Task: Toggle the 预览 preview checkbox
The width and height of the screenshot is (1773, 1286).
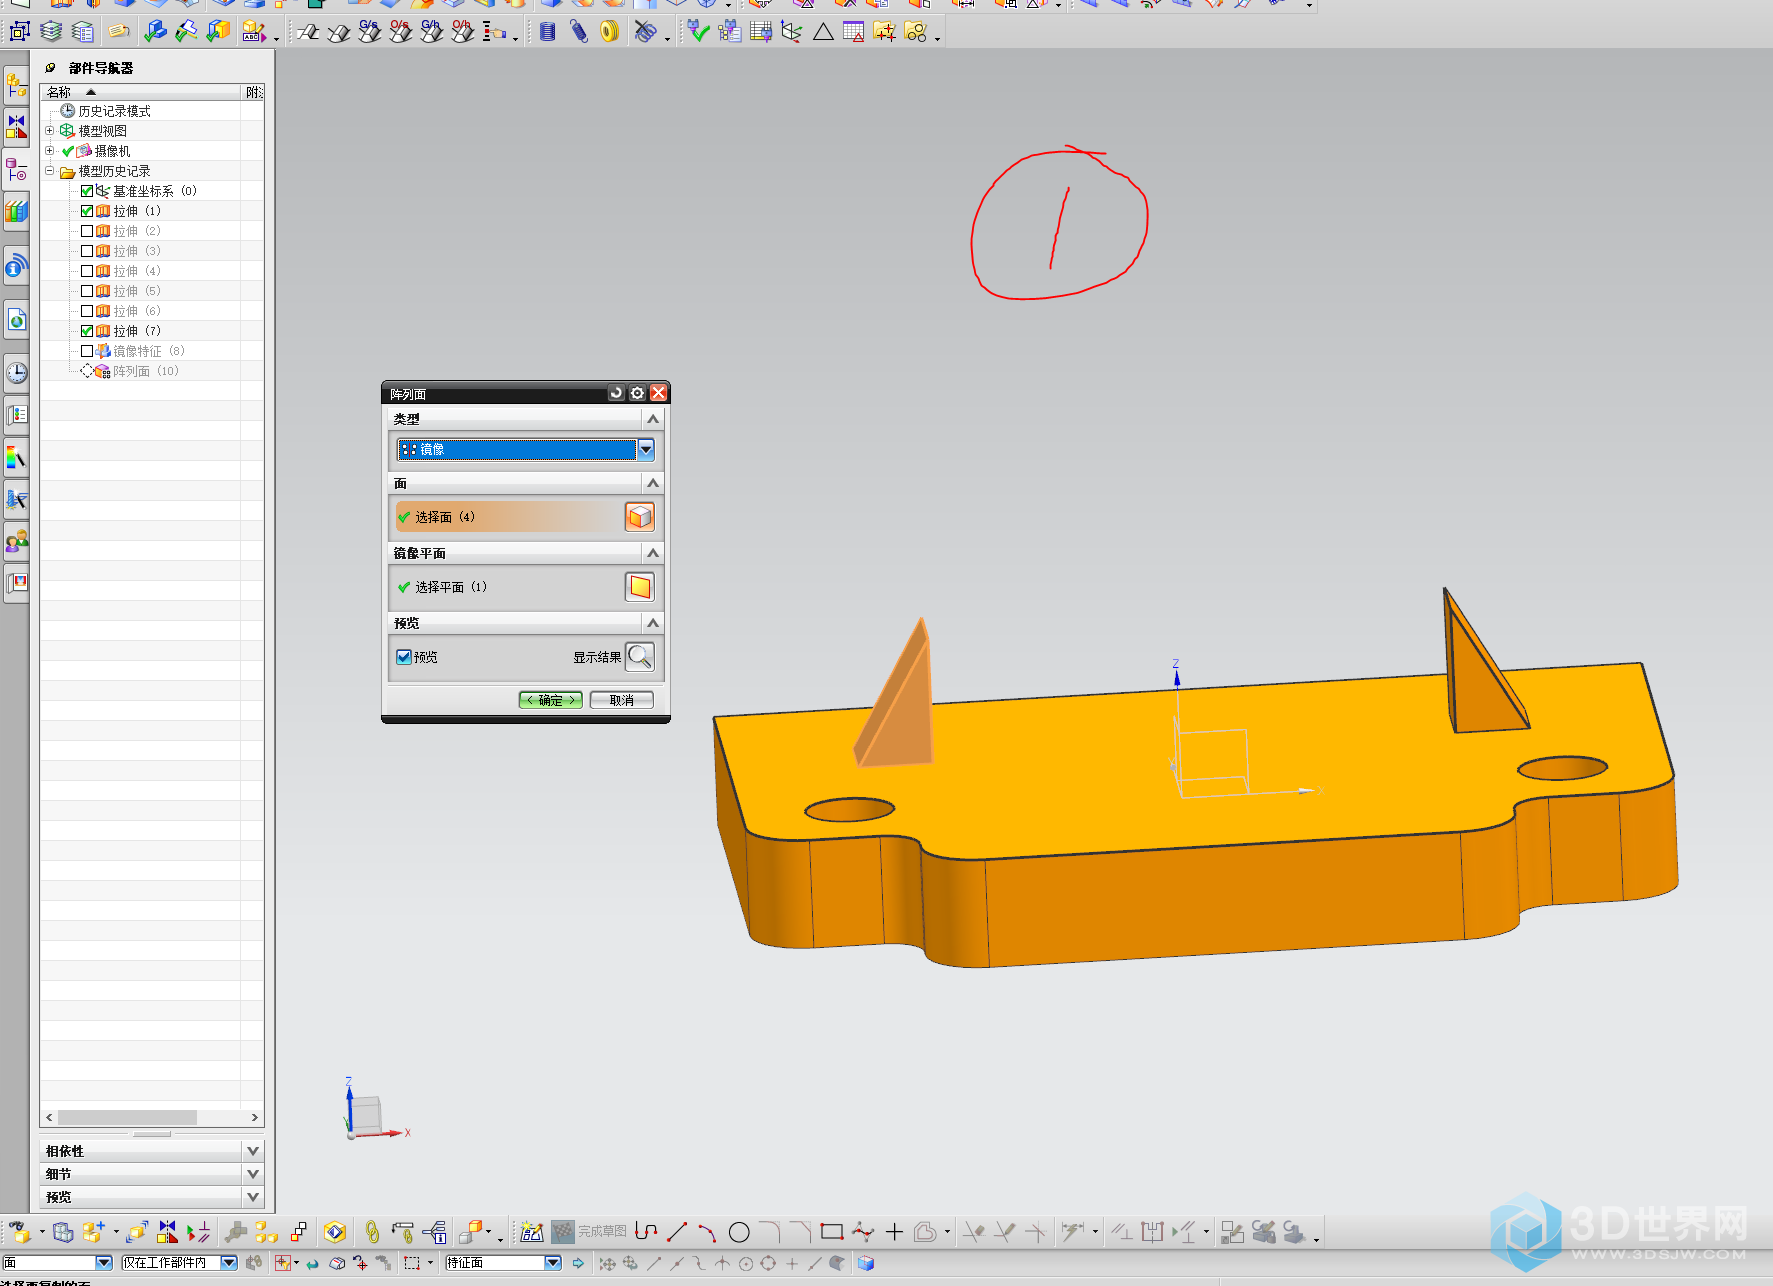Action: (x=404, y=657)
